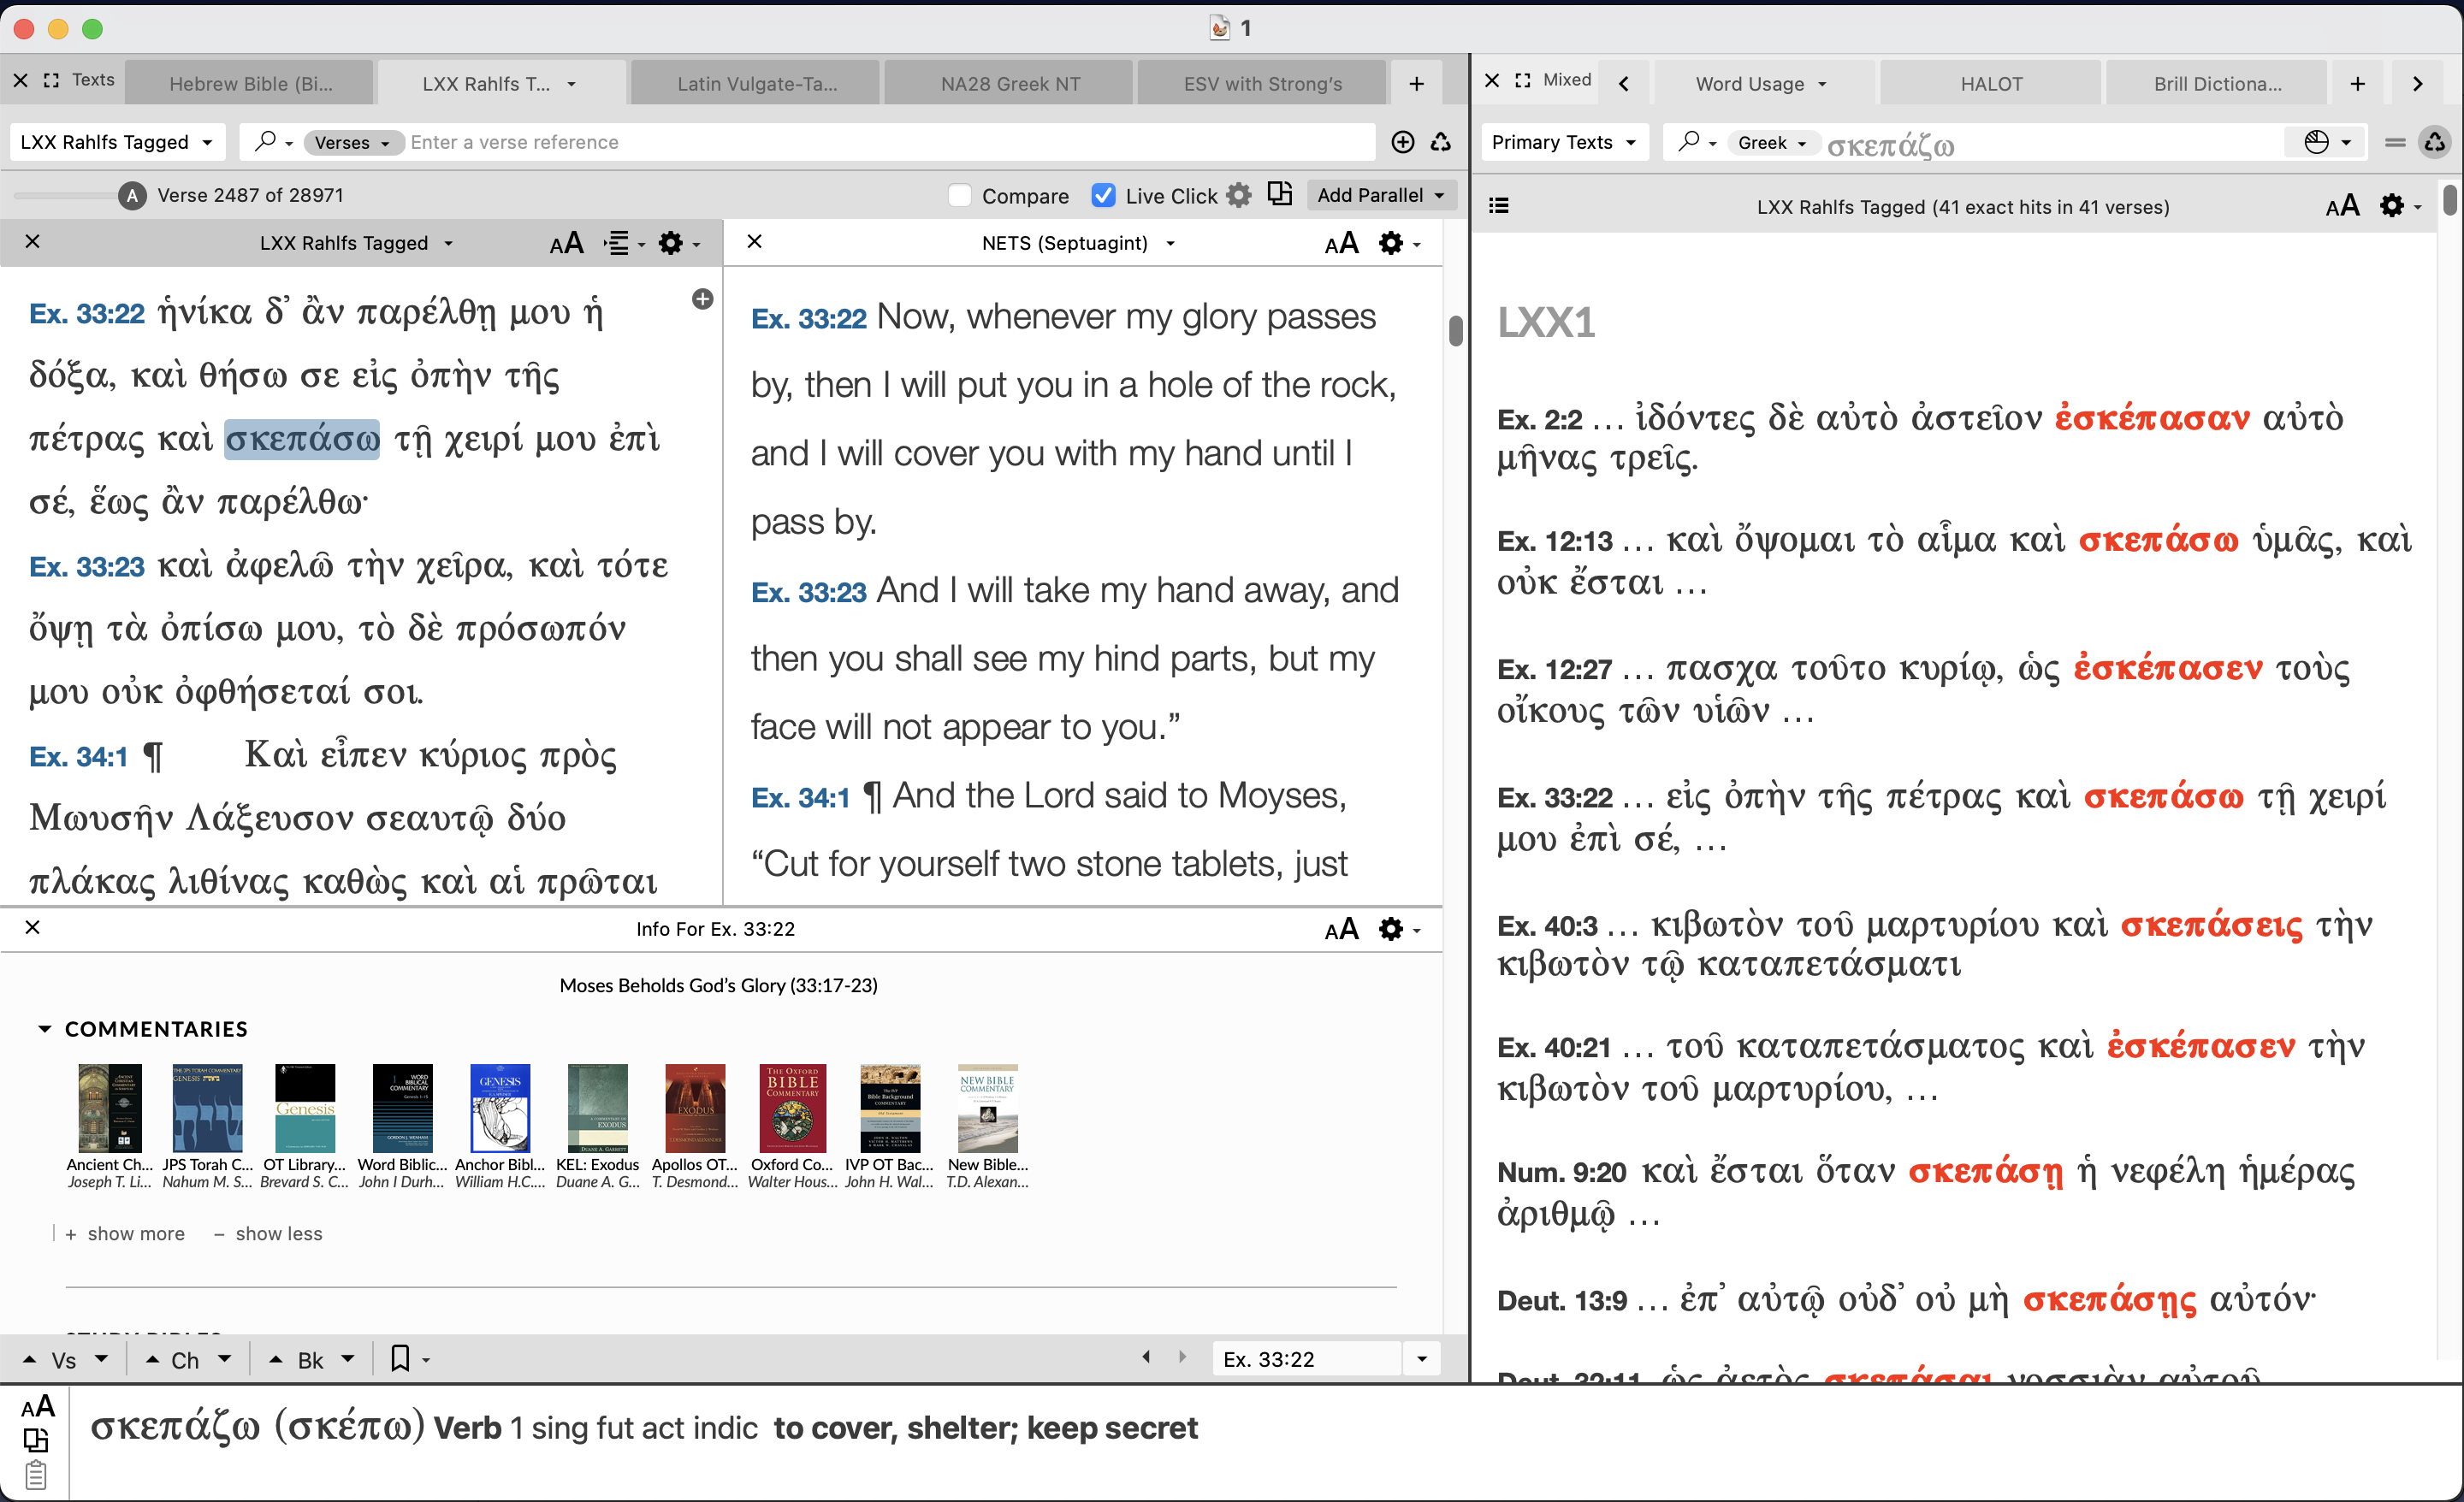Click the bookmark icon in bottom toolbar

400,1359
